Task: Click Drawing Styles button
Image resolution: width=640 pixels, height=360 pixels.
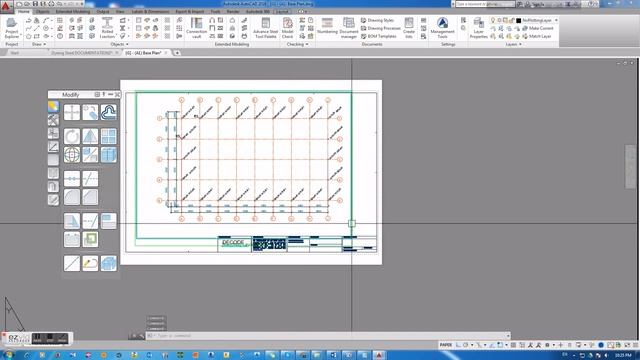Action: (378, 20)
